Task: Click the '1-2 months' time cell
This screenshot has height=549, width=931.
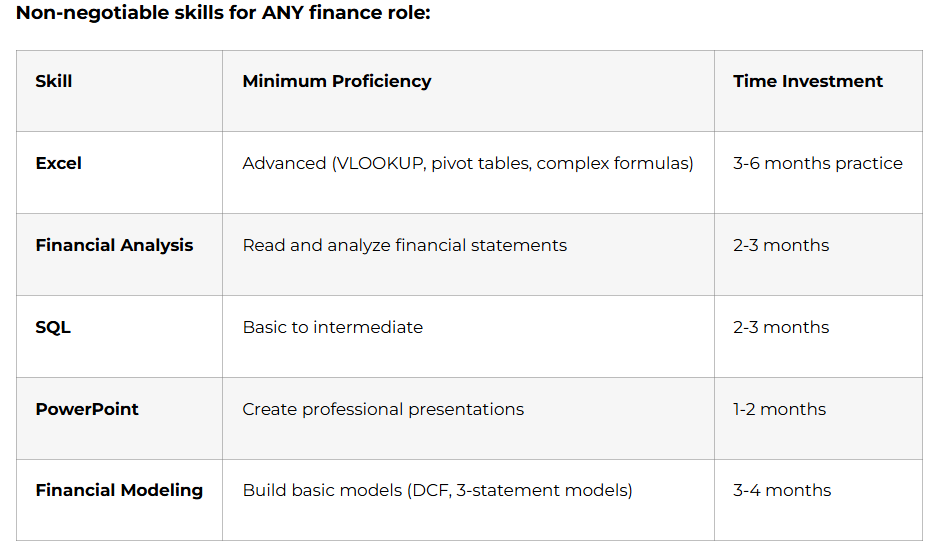Action: [779, 409]
